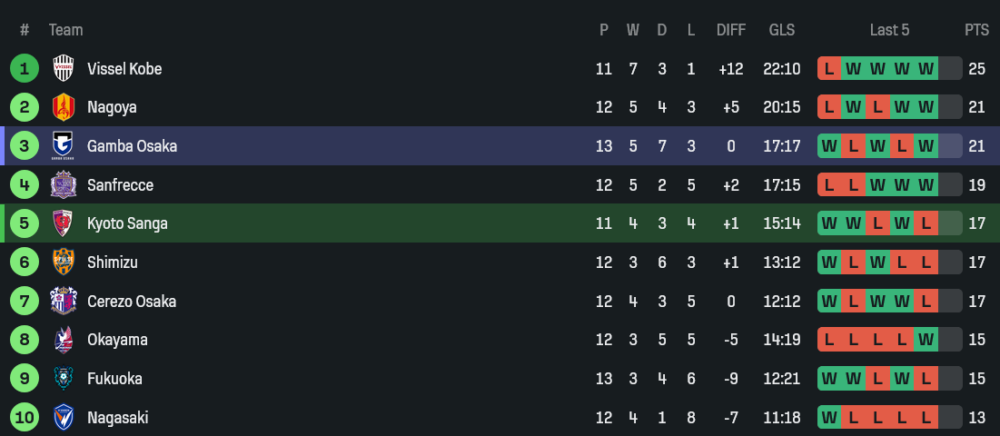Click the Cerezo Osaka team crest
The height and width of the screenshot is (436, 1000).
[63, 301]
